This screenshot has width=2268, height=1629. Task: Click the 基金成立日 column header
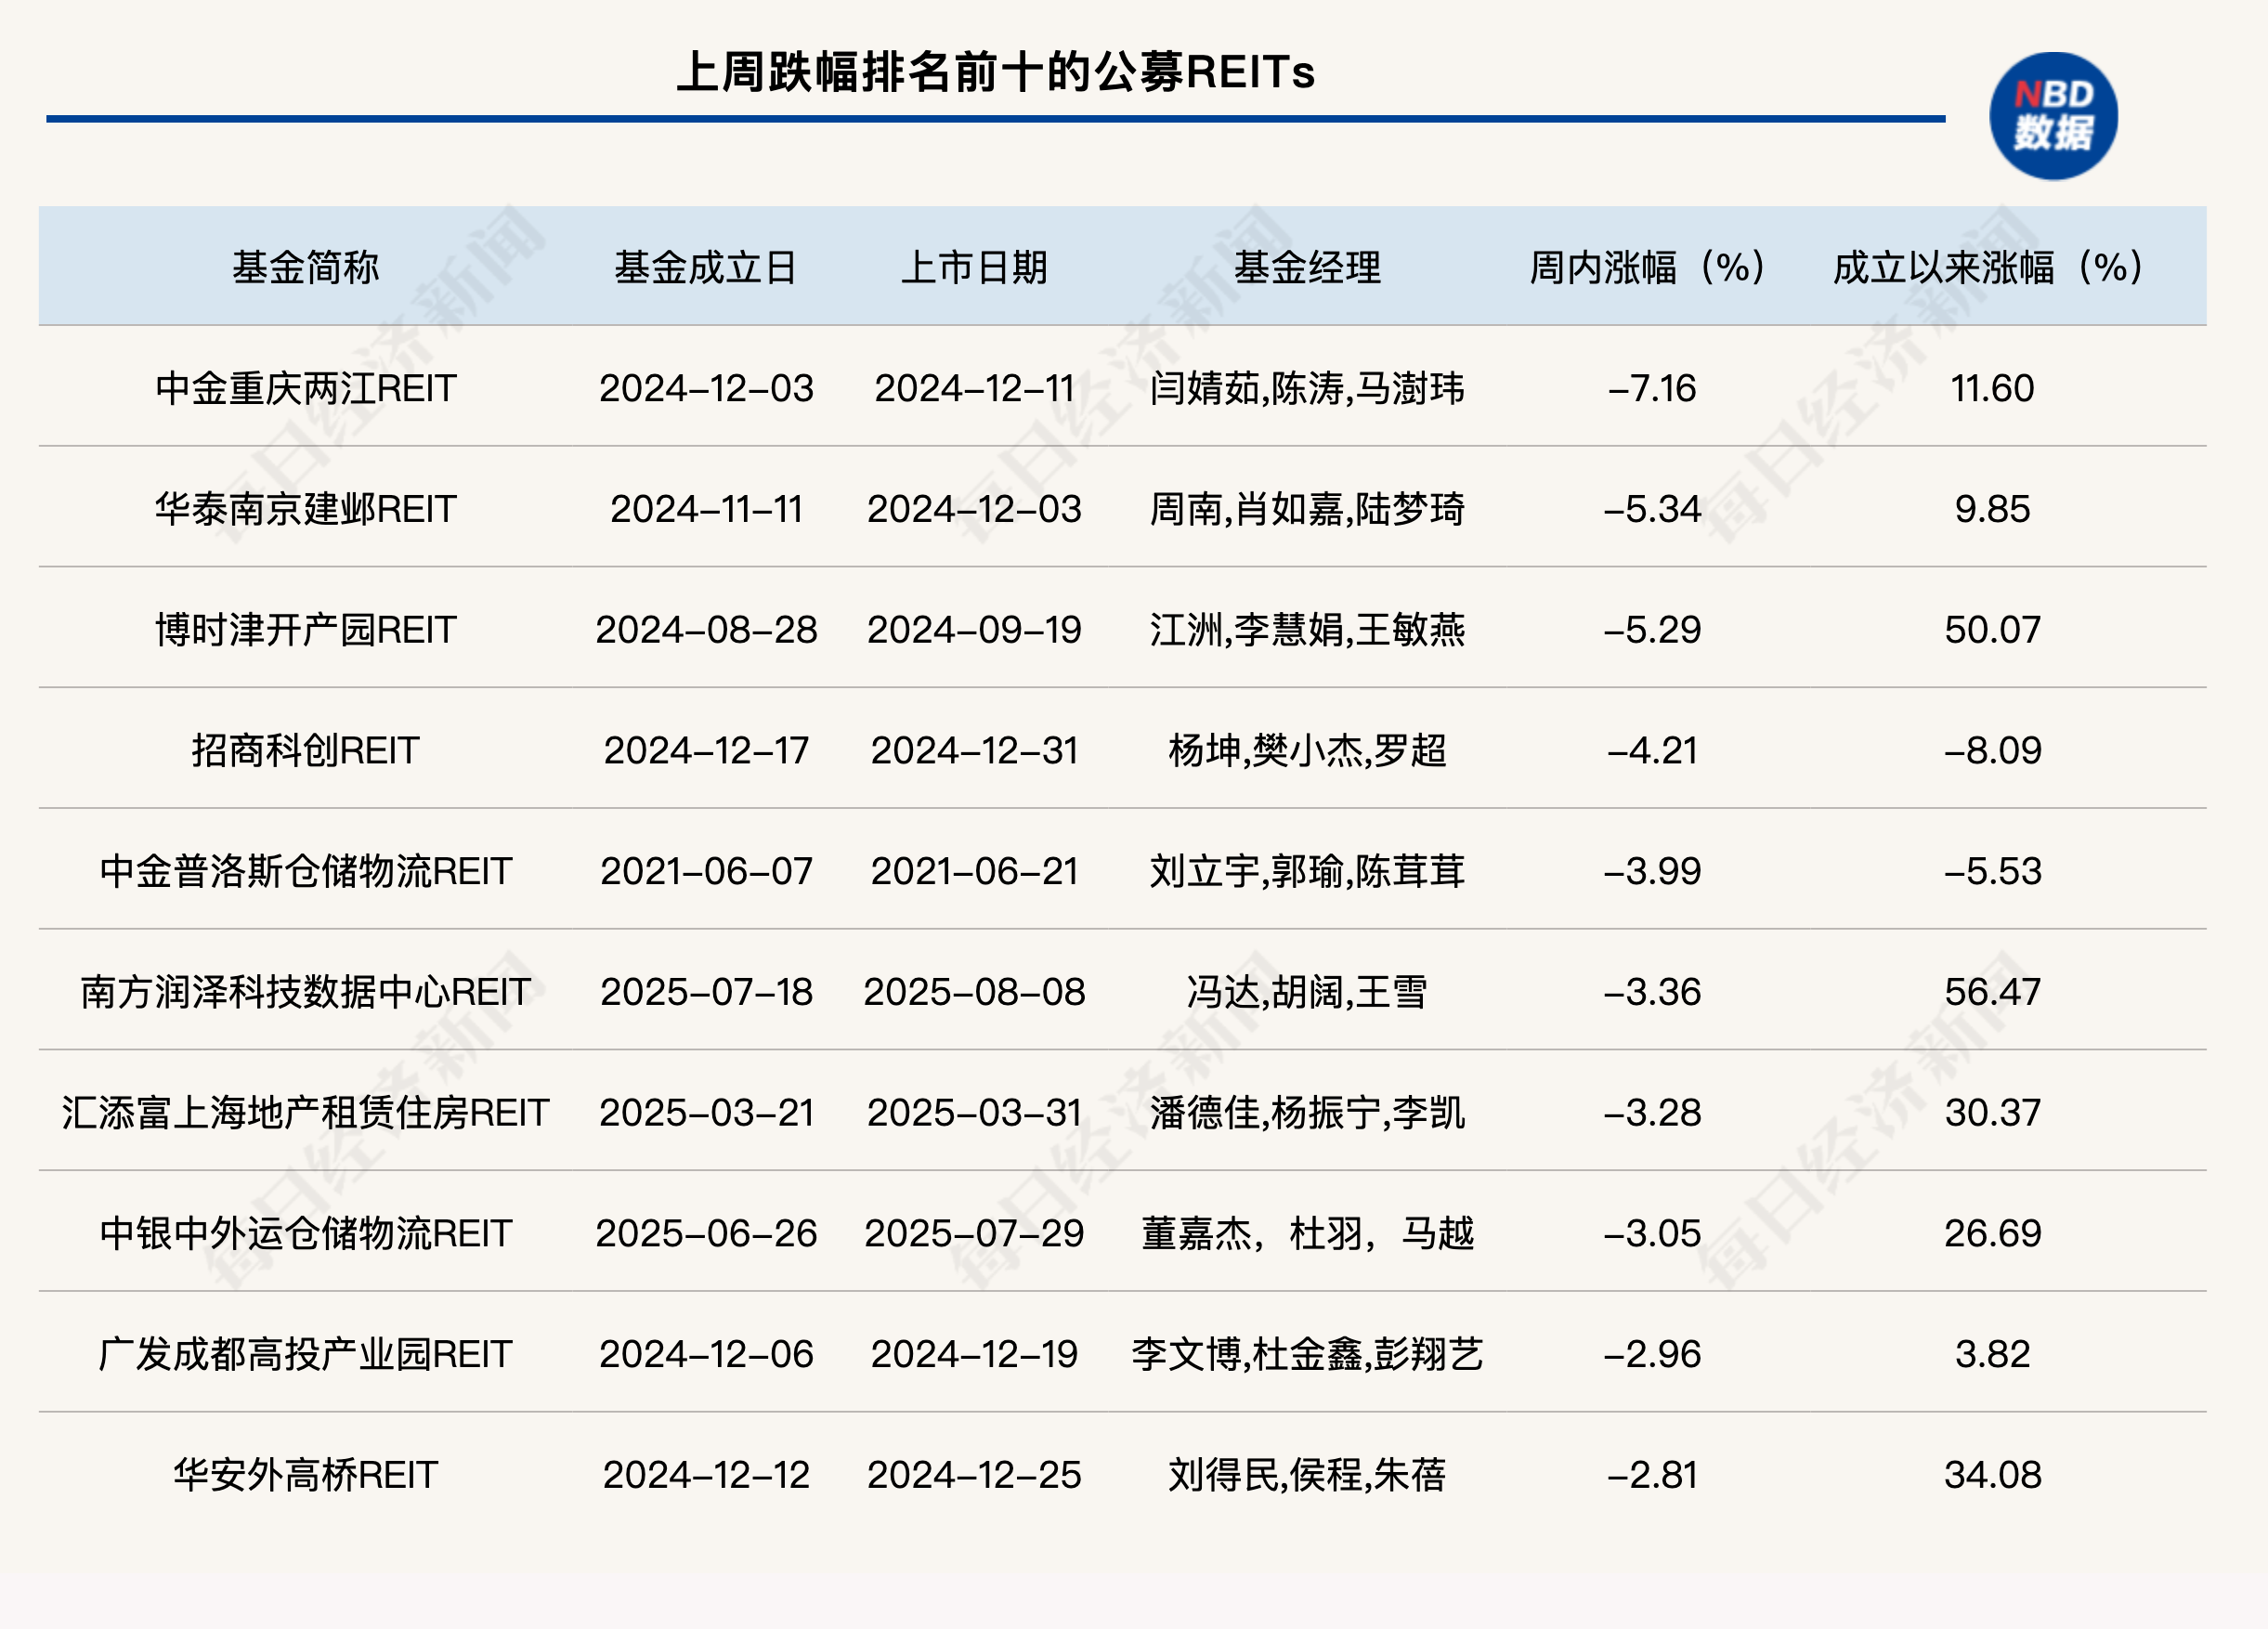(708, 266)
